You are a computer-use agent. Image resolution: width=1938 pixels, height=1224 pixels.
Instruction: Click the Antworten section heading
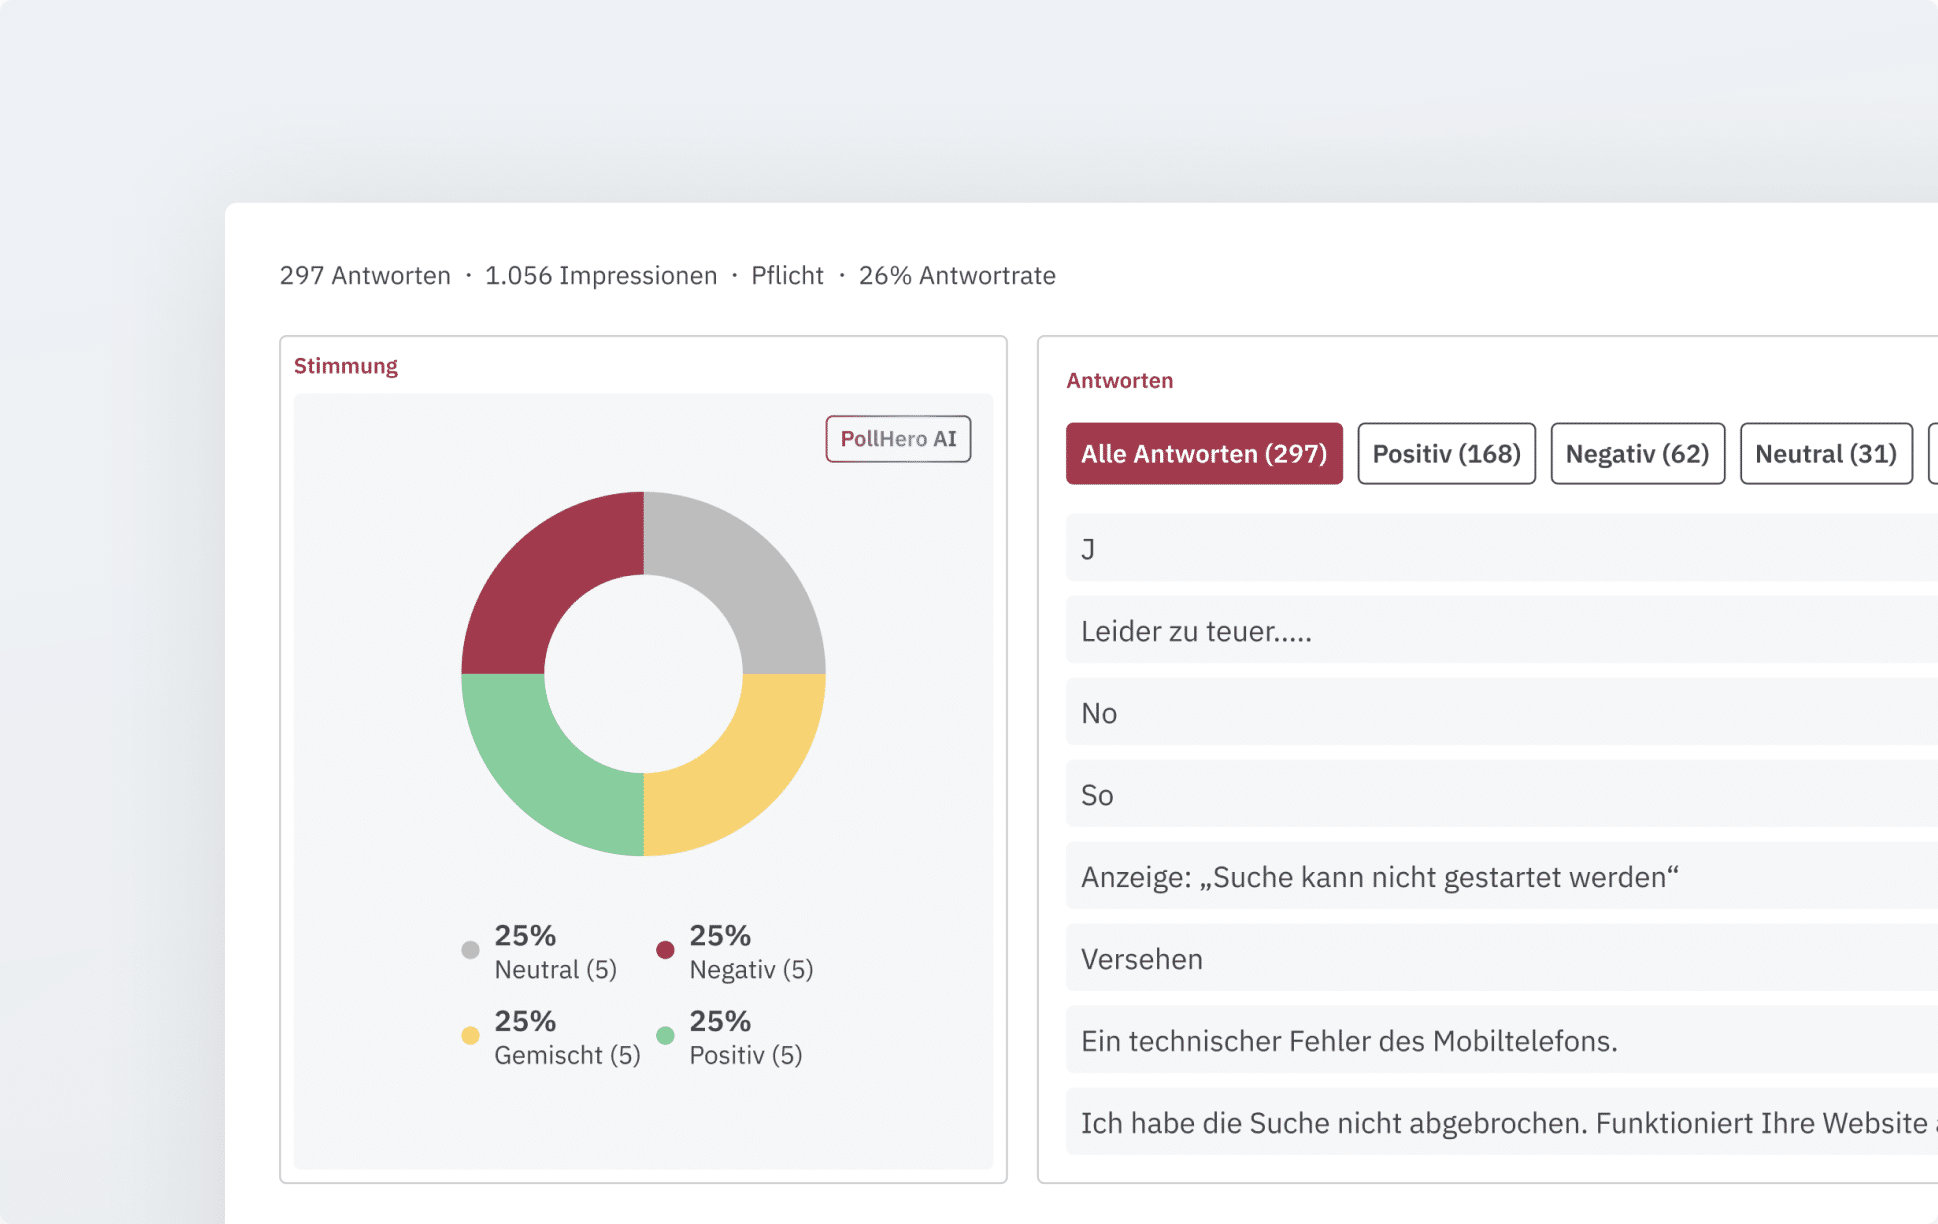tap(1119, 381)
